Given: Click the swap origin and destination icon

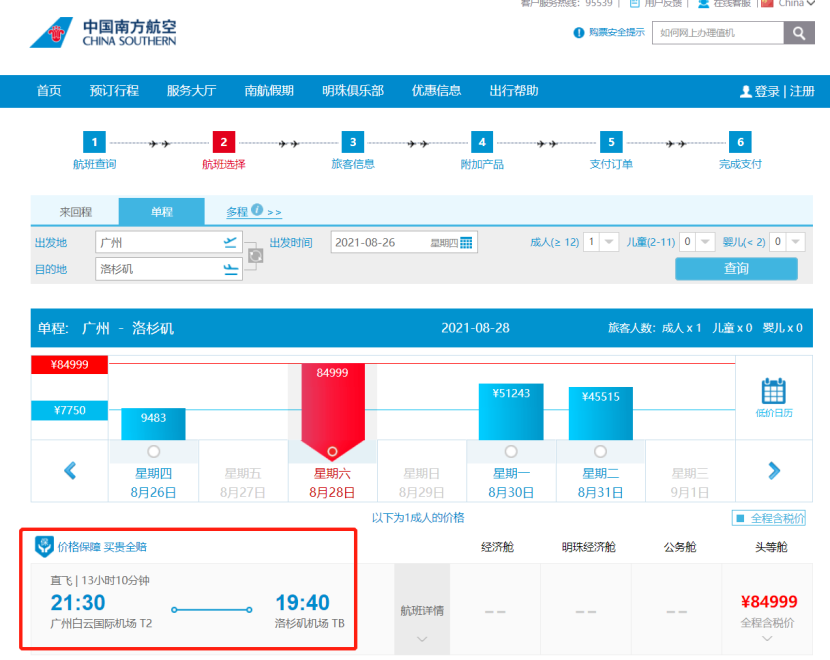Looking at the screenshot, I should point(255,255).
